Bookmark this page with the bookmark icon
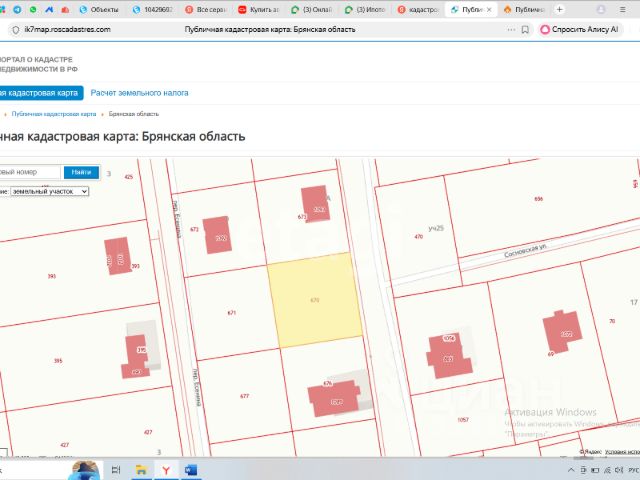 click(x=525, y=30)
